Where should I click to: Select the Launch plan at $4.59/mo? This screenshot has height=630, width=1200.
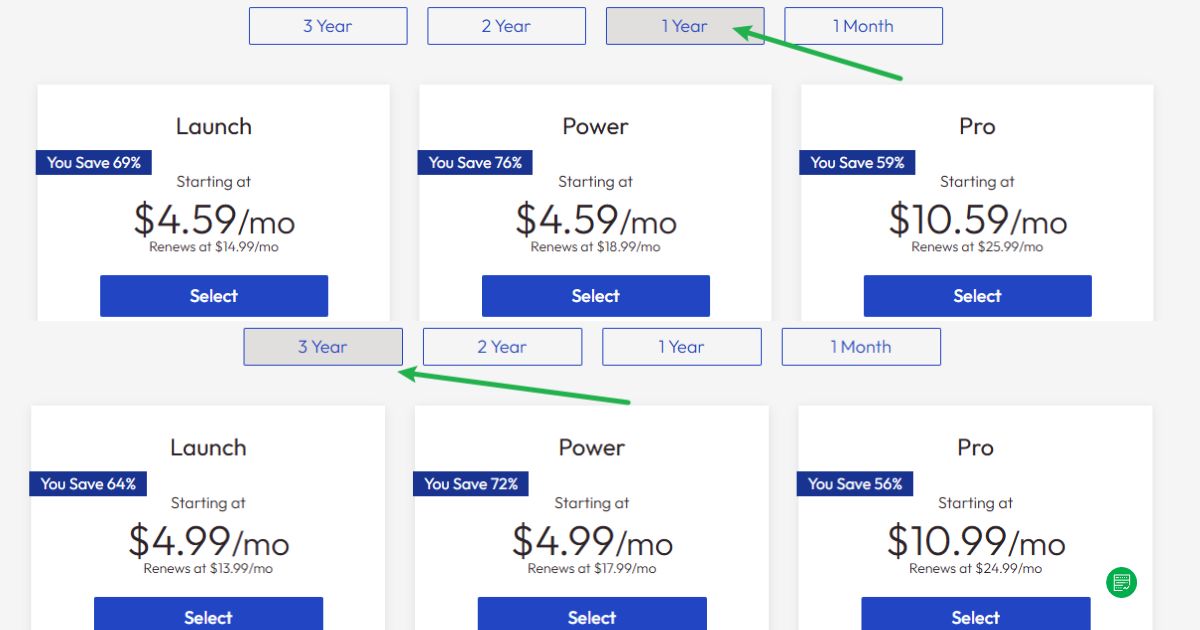click(x=213, y=295)
